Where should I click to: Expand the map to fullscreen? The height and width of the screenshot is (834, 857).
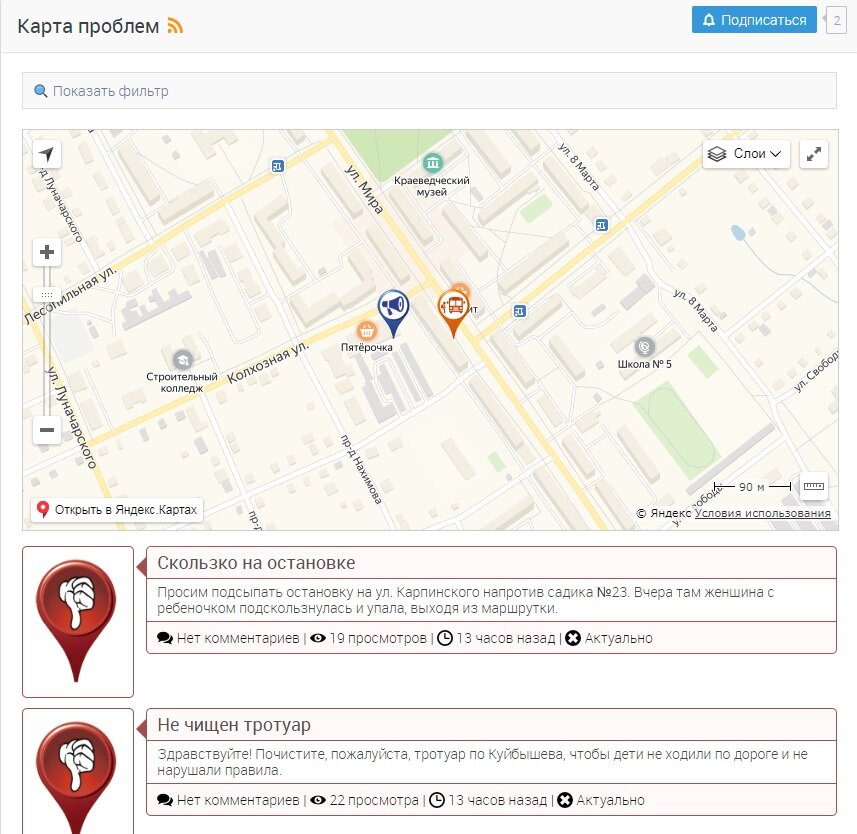pos(814,154)
